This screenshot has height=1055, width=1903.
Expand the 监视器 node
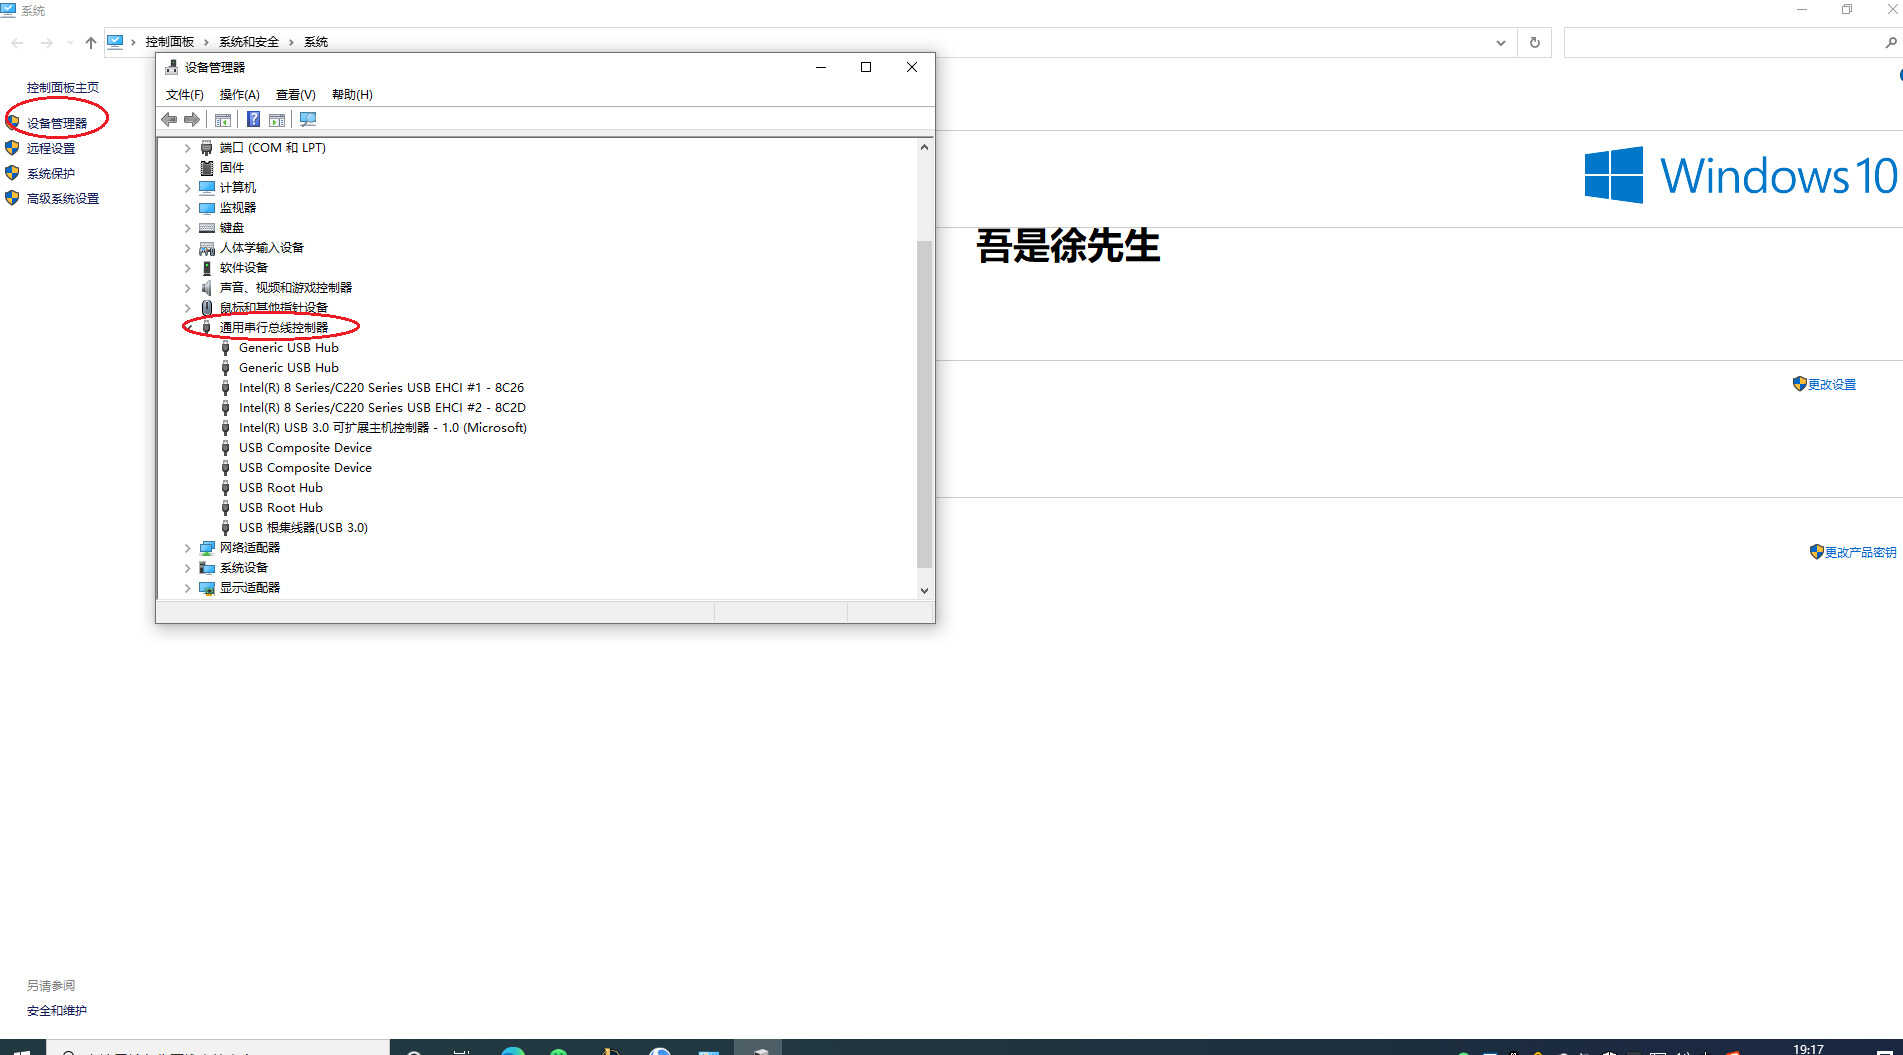tap(187, 208)
